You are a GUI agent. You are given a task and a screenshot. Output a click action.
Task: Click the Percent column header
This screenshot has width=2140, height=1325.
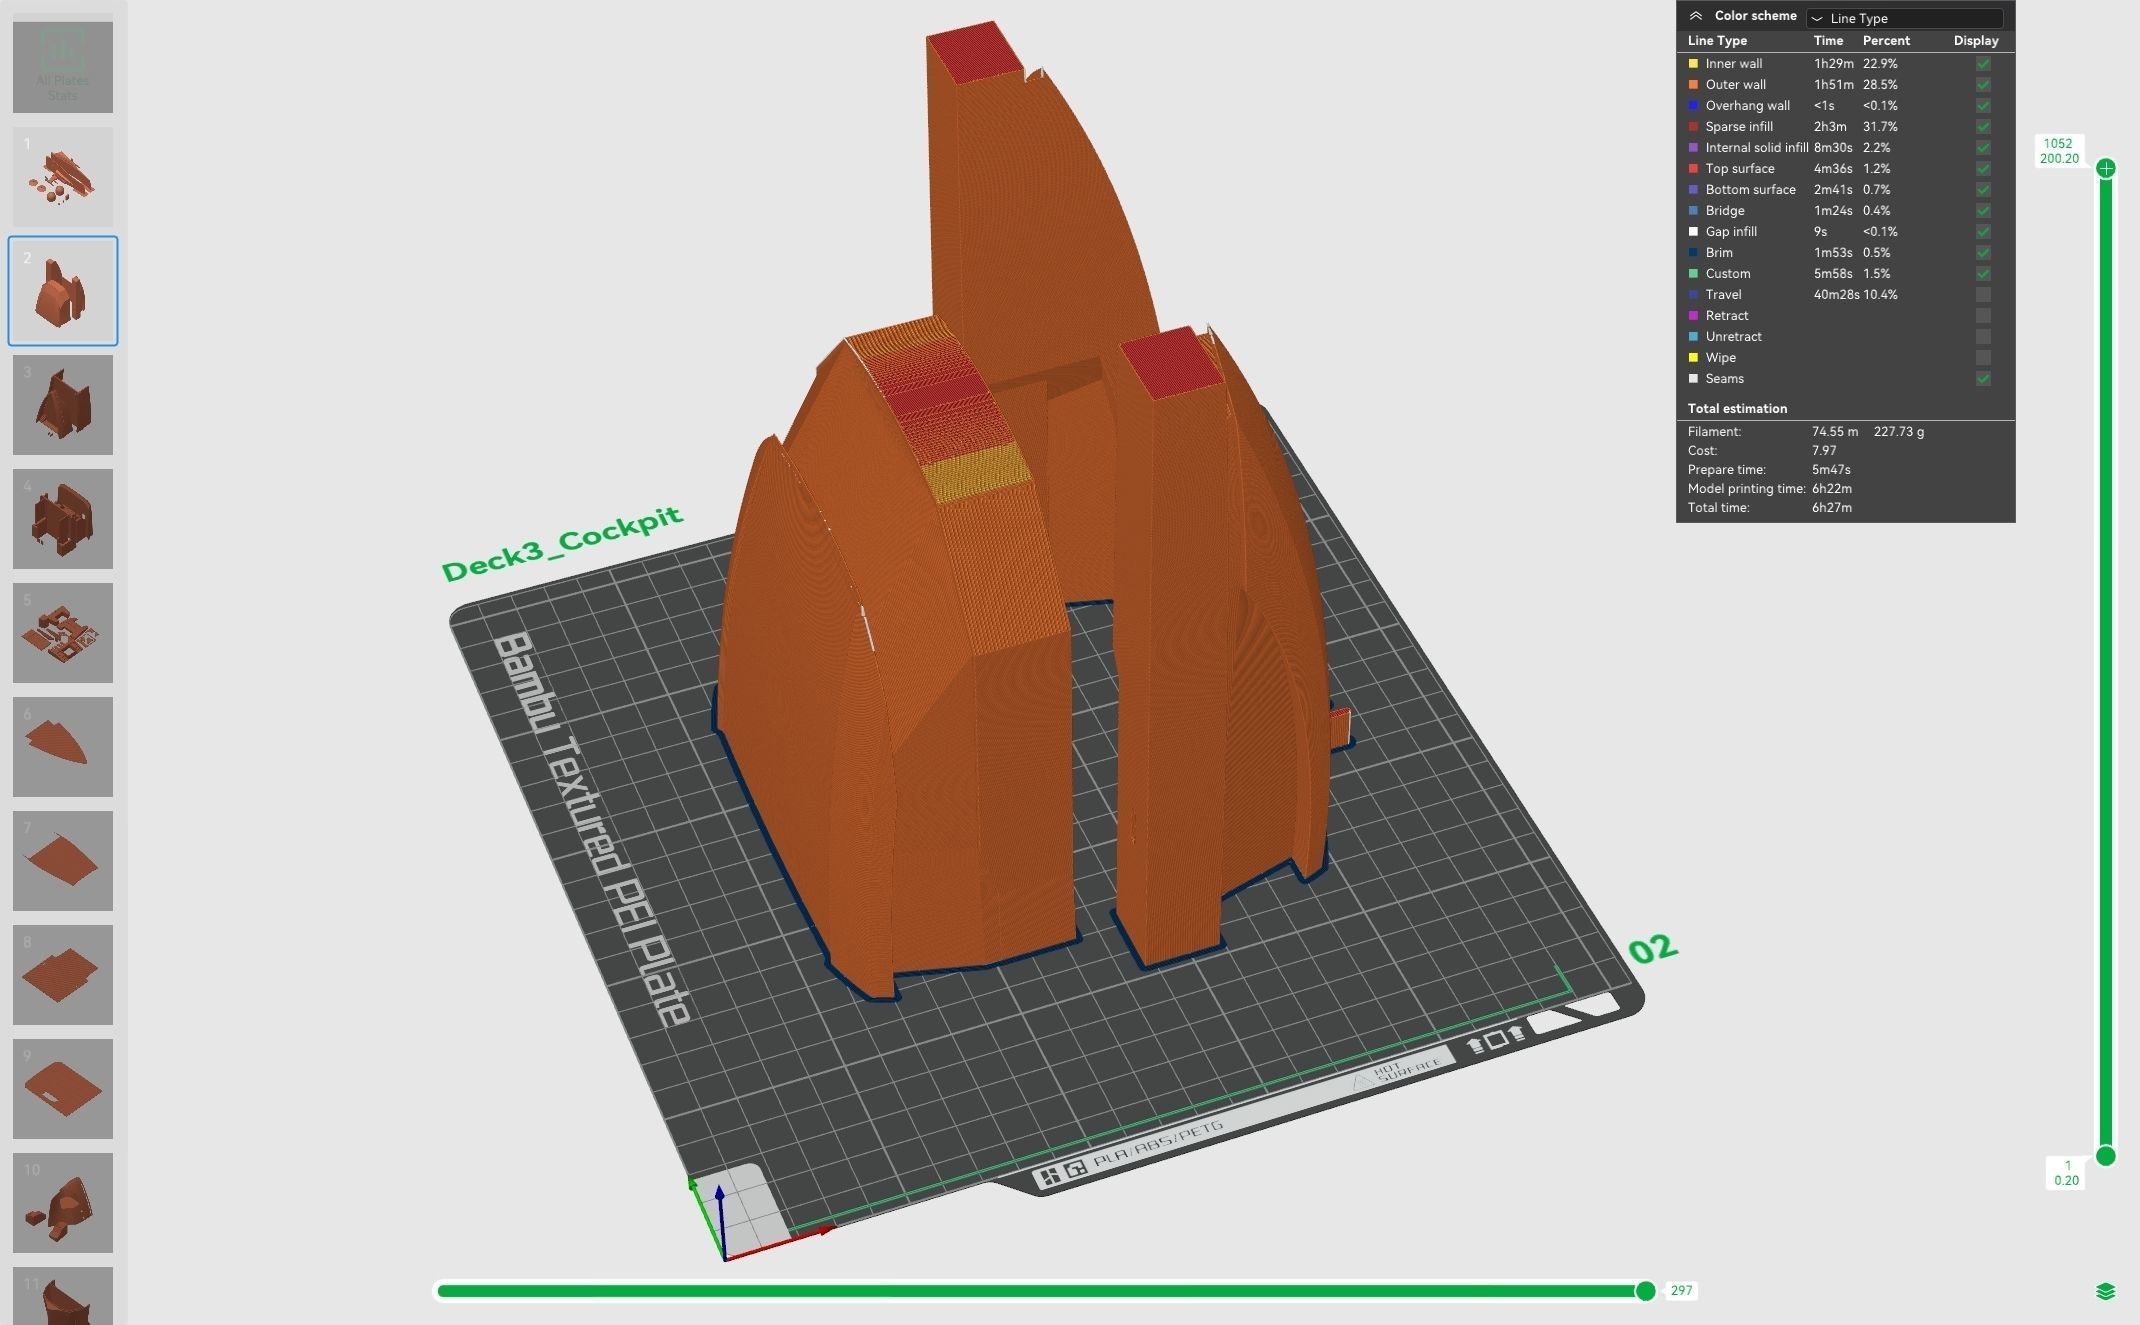coord(1886,41)
